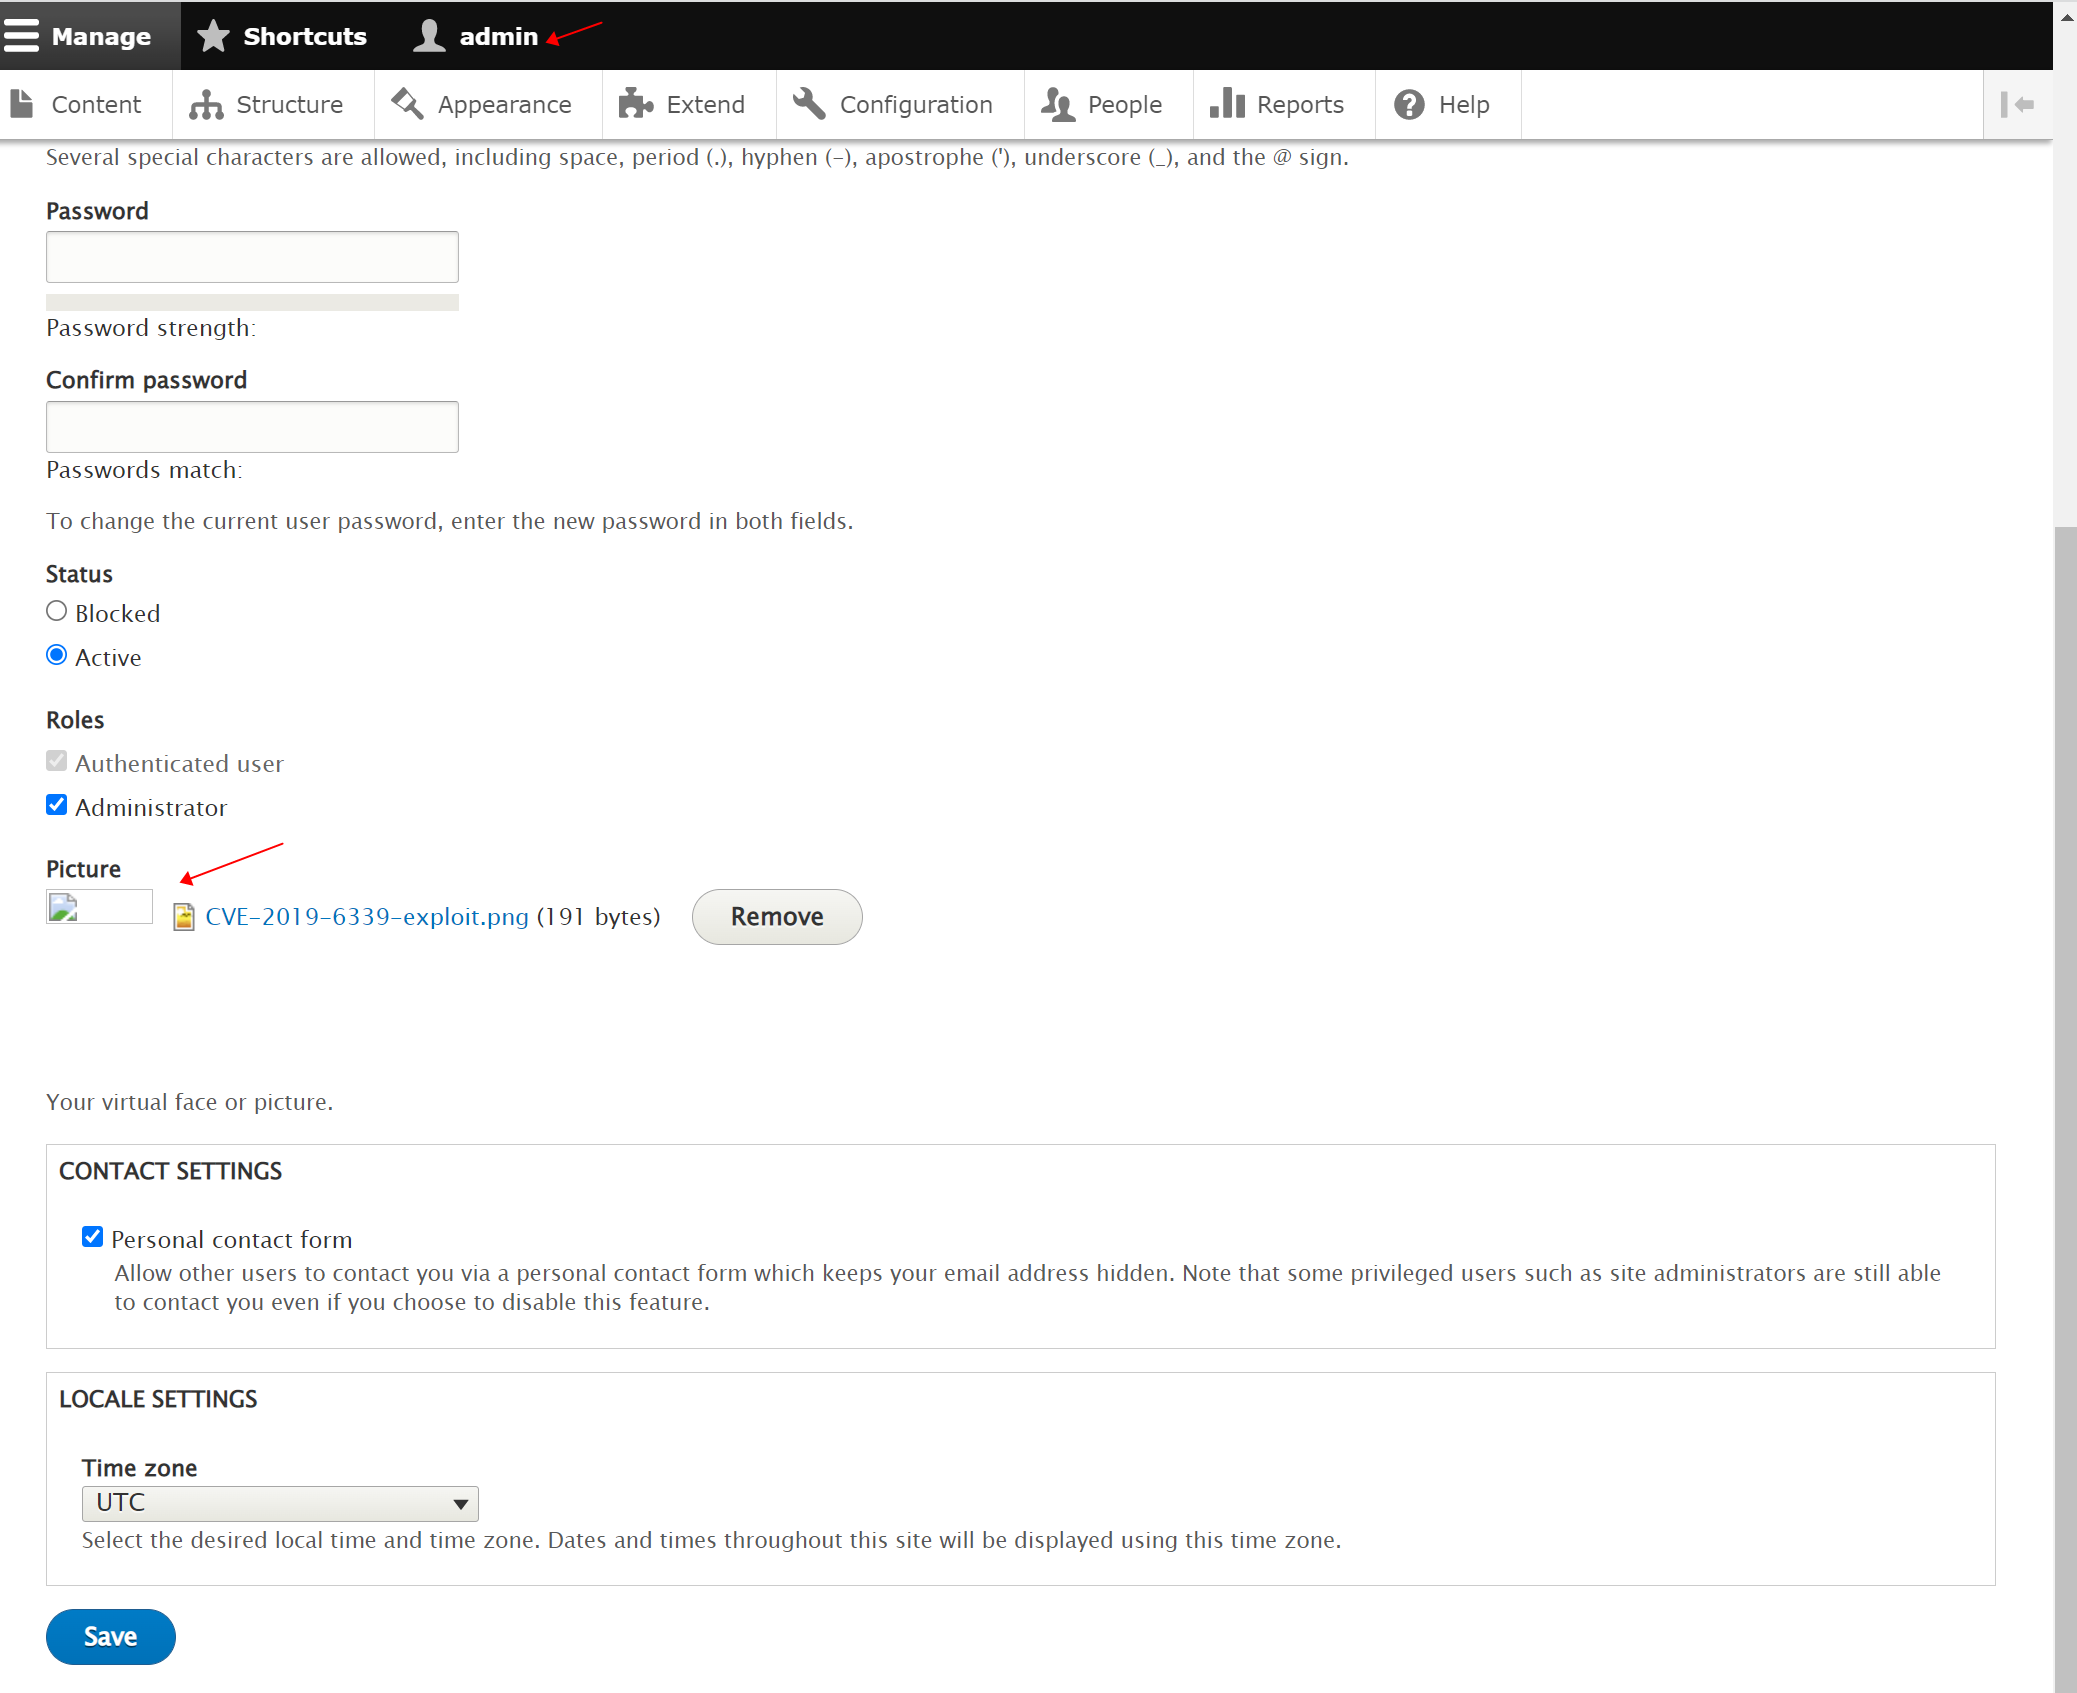Viewport: 2077px width, 1693px height.
Task: Click the Appearance paintbrush icon
Action: (x=407, y=103)
